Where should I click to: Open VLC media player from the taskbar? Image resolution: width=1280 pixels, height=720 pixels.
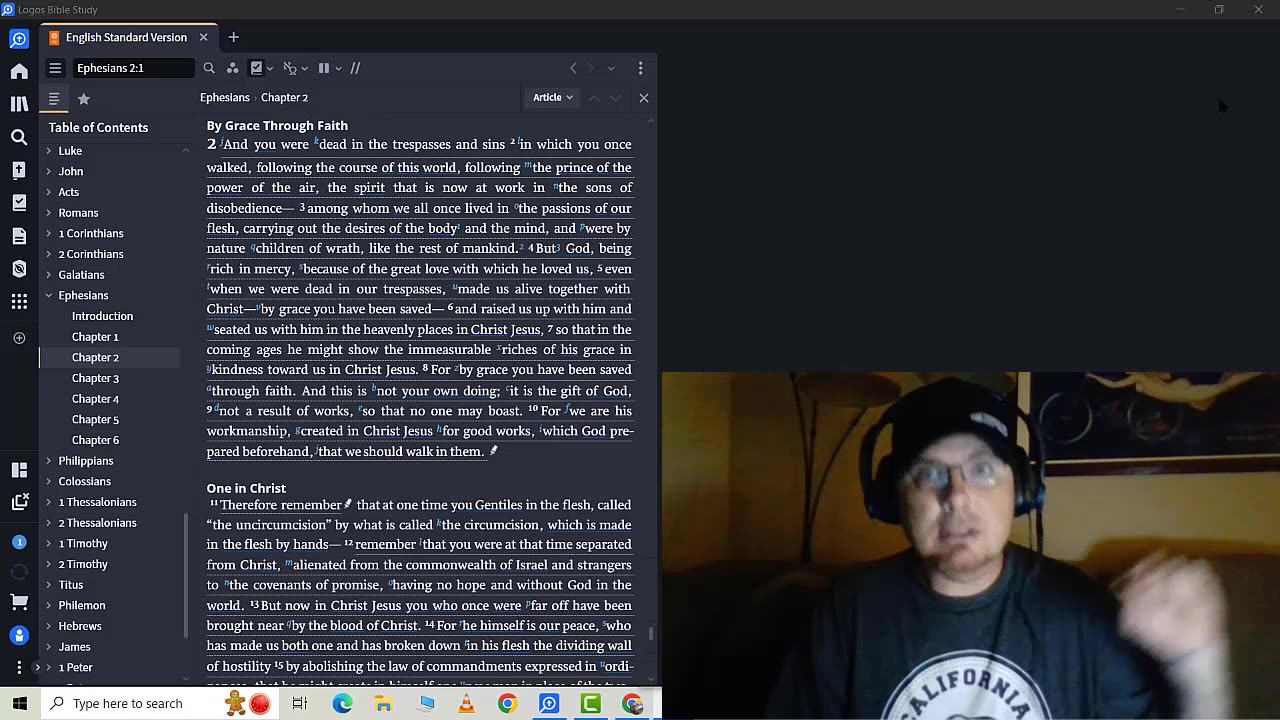(x=466, y=704)
